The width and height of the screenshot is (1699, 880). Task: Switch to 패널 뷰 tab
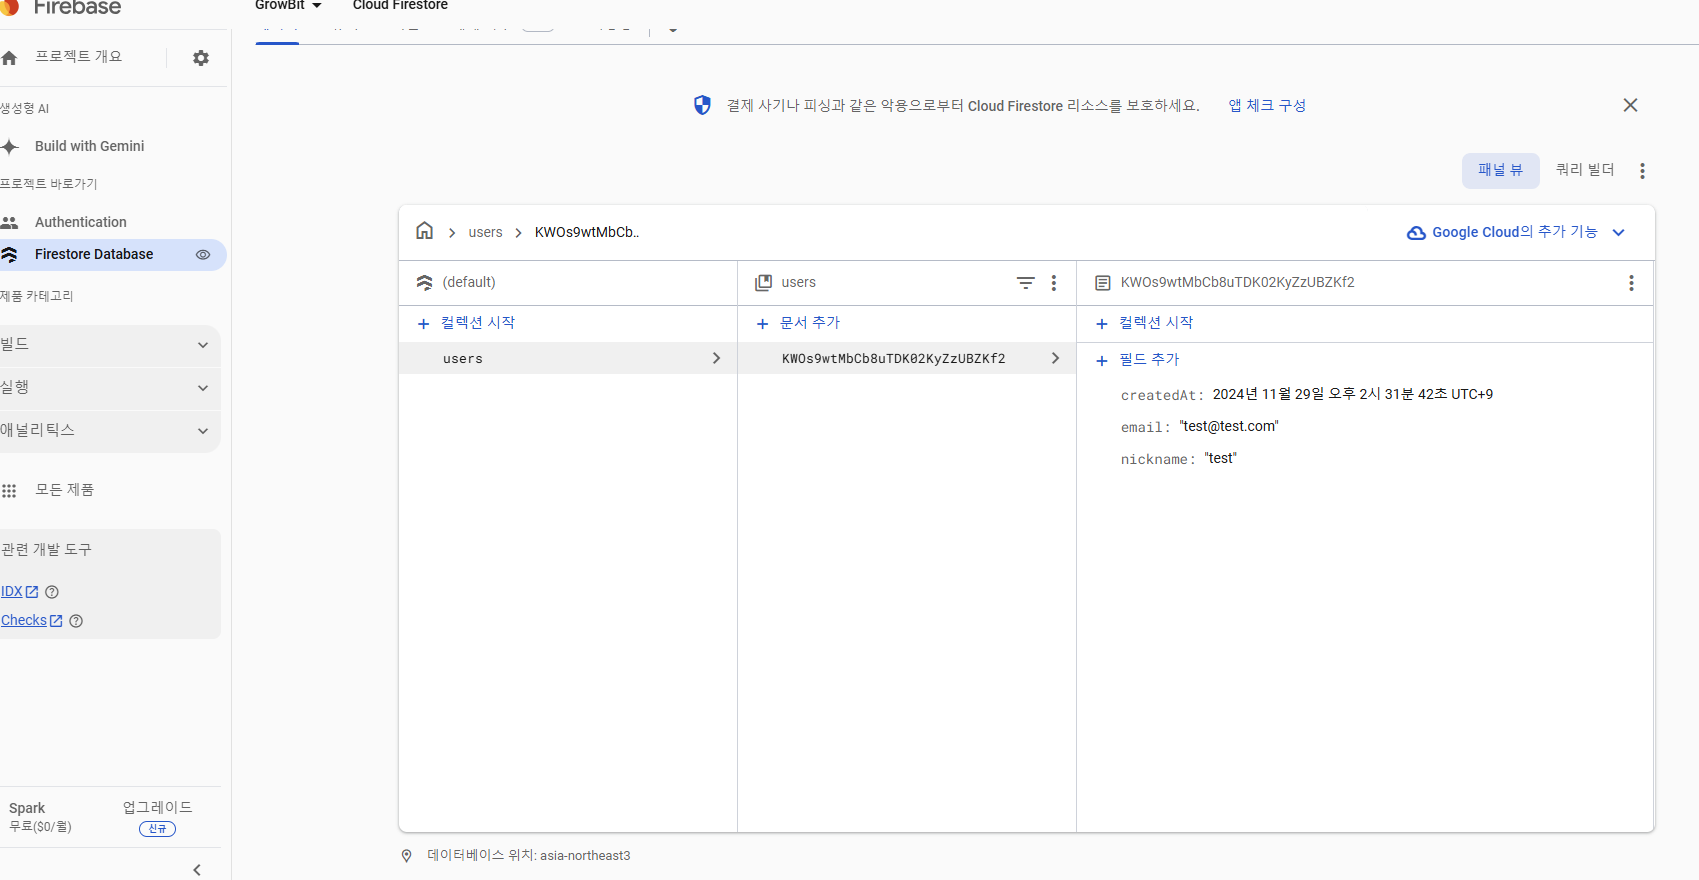point(1500,171)
